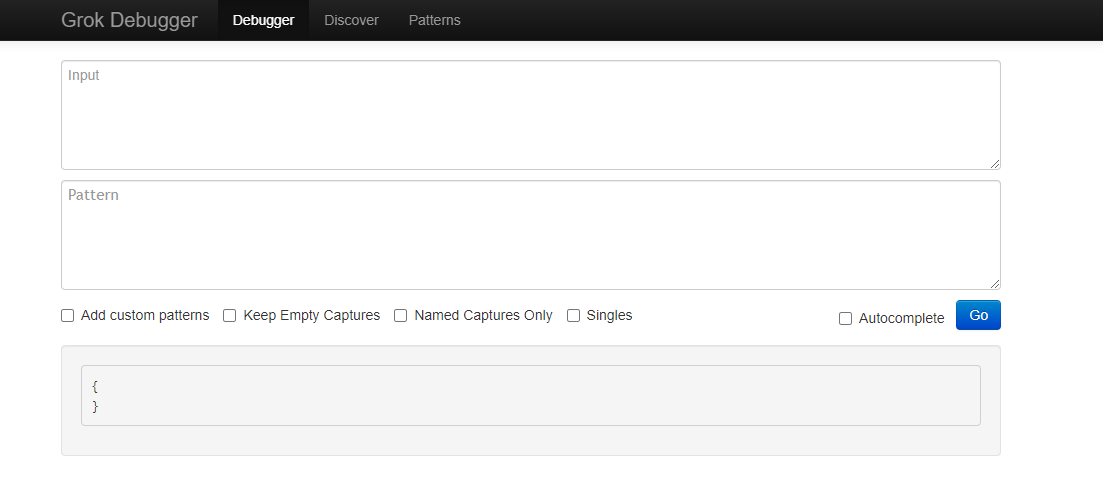This screenshot has height=491, width=1103.
Task: Click the Input box resize grip
Action: point(995,164)
